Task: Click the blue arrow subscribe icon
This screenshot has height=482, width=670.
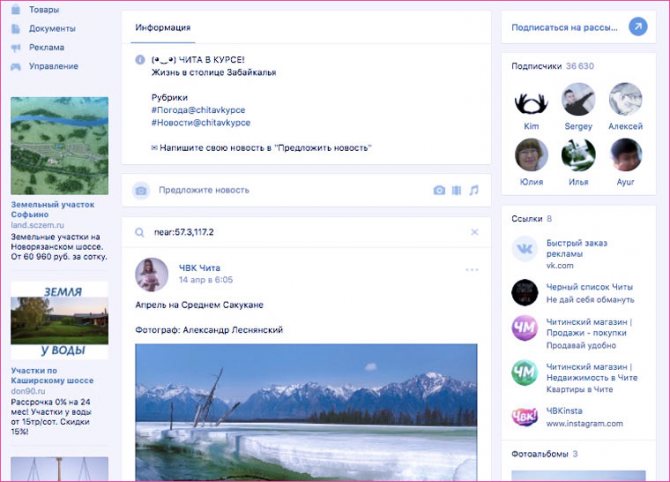Action: coord(638,27)
